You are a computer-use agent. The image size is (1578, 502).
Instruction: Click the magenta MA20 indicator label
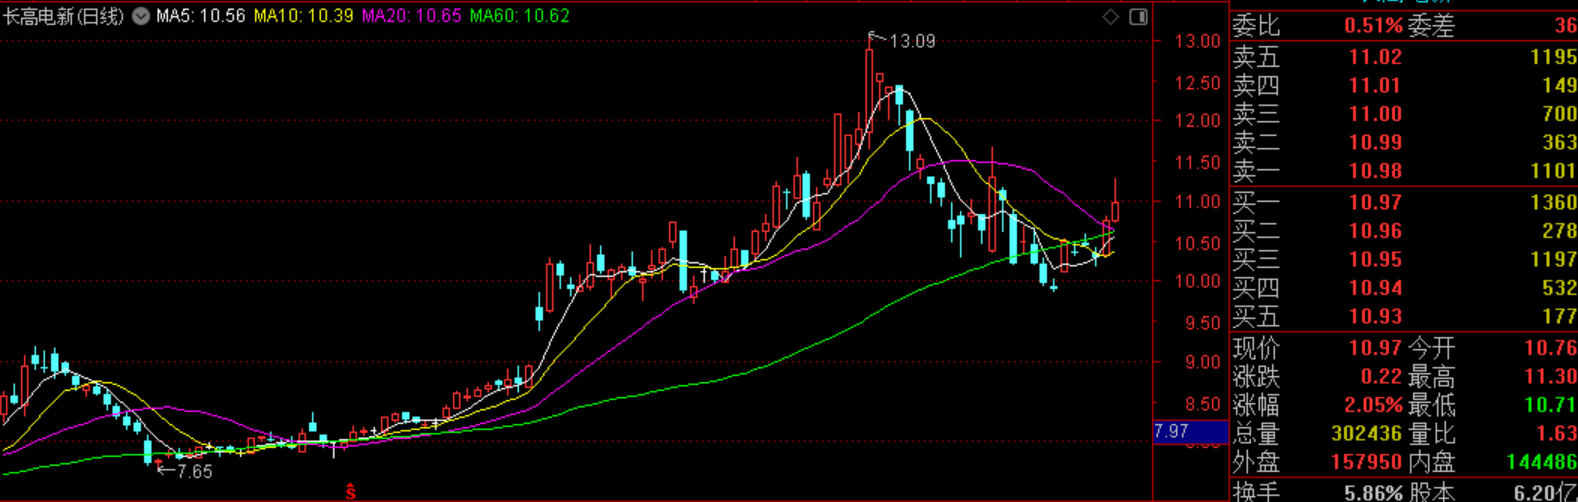click(x=411, y=16)
